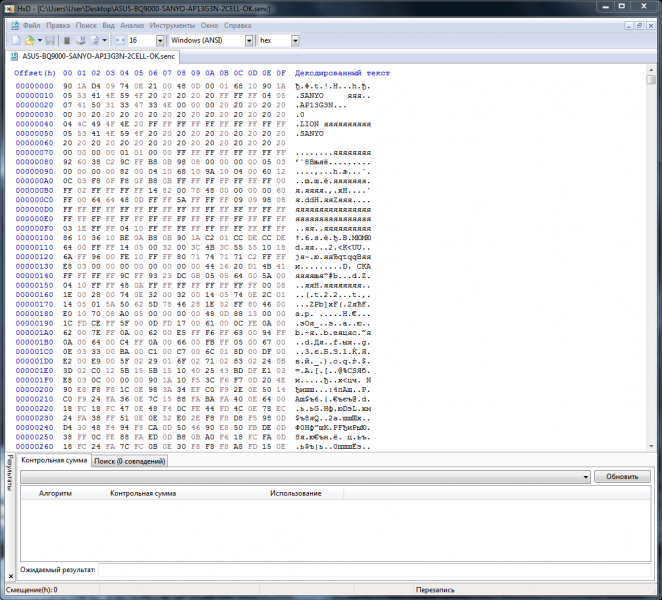Expand the disk image icon arrow
The height and width of the screenshot is (600, 662).
(x=104, y=41)
